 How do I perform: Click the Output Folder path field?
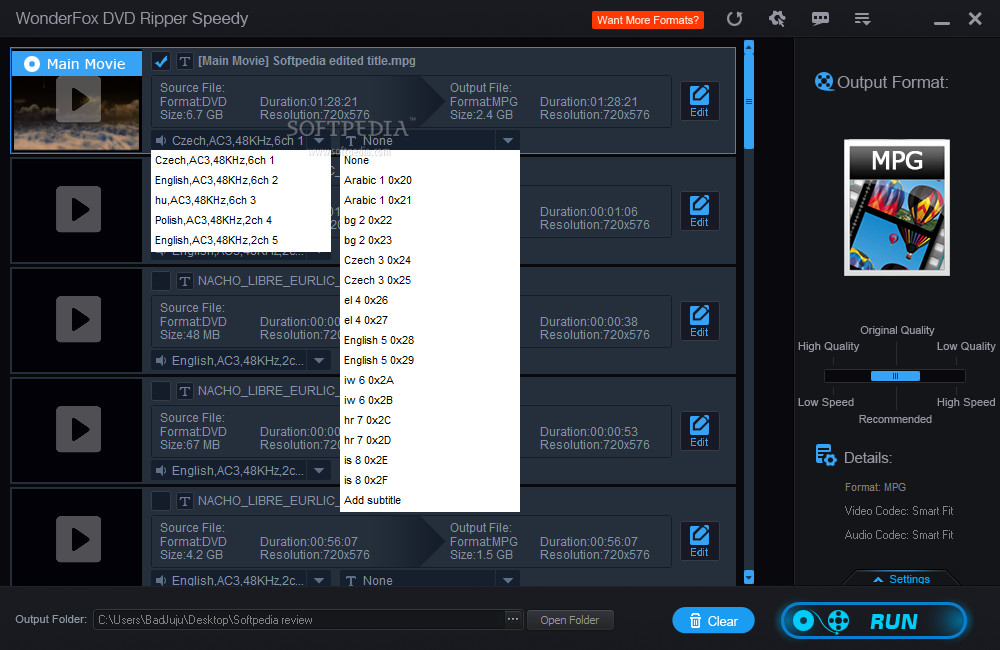[298, 620]
